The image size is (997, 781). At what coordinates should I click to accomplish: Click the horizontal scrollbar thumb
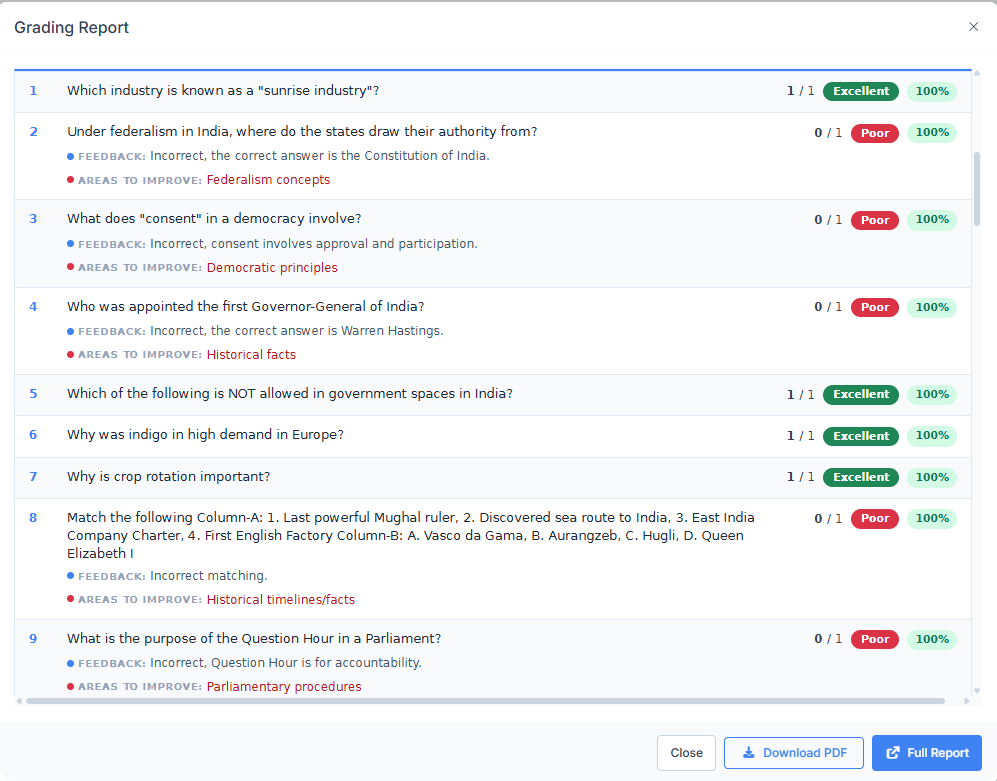point(486,701)
